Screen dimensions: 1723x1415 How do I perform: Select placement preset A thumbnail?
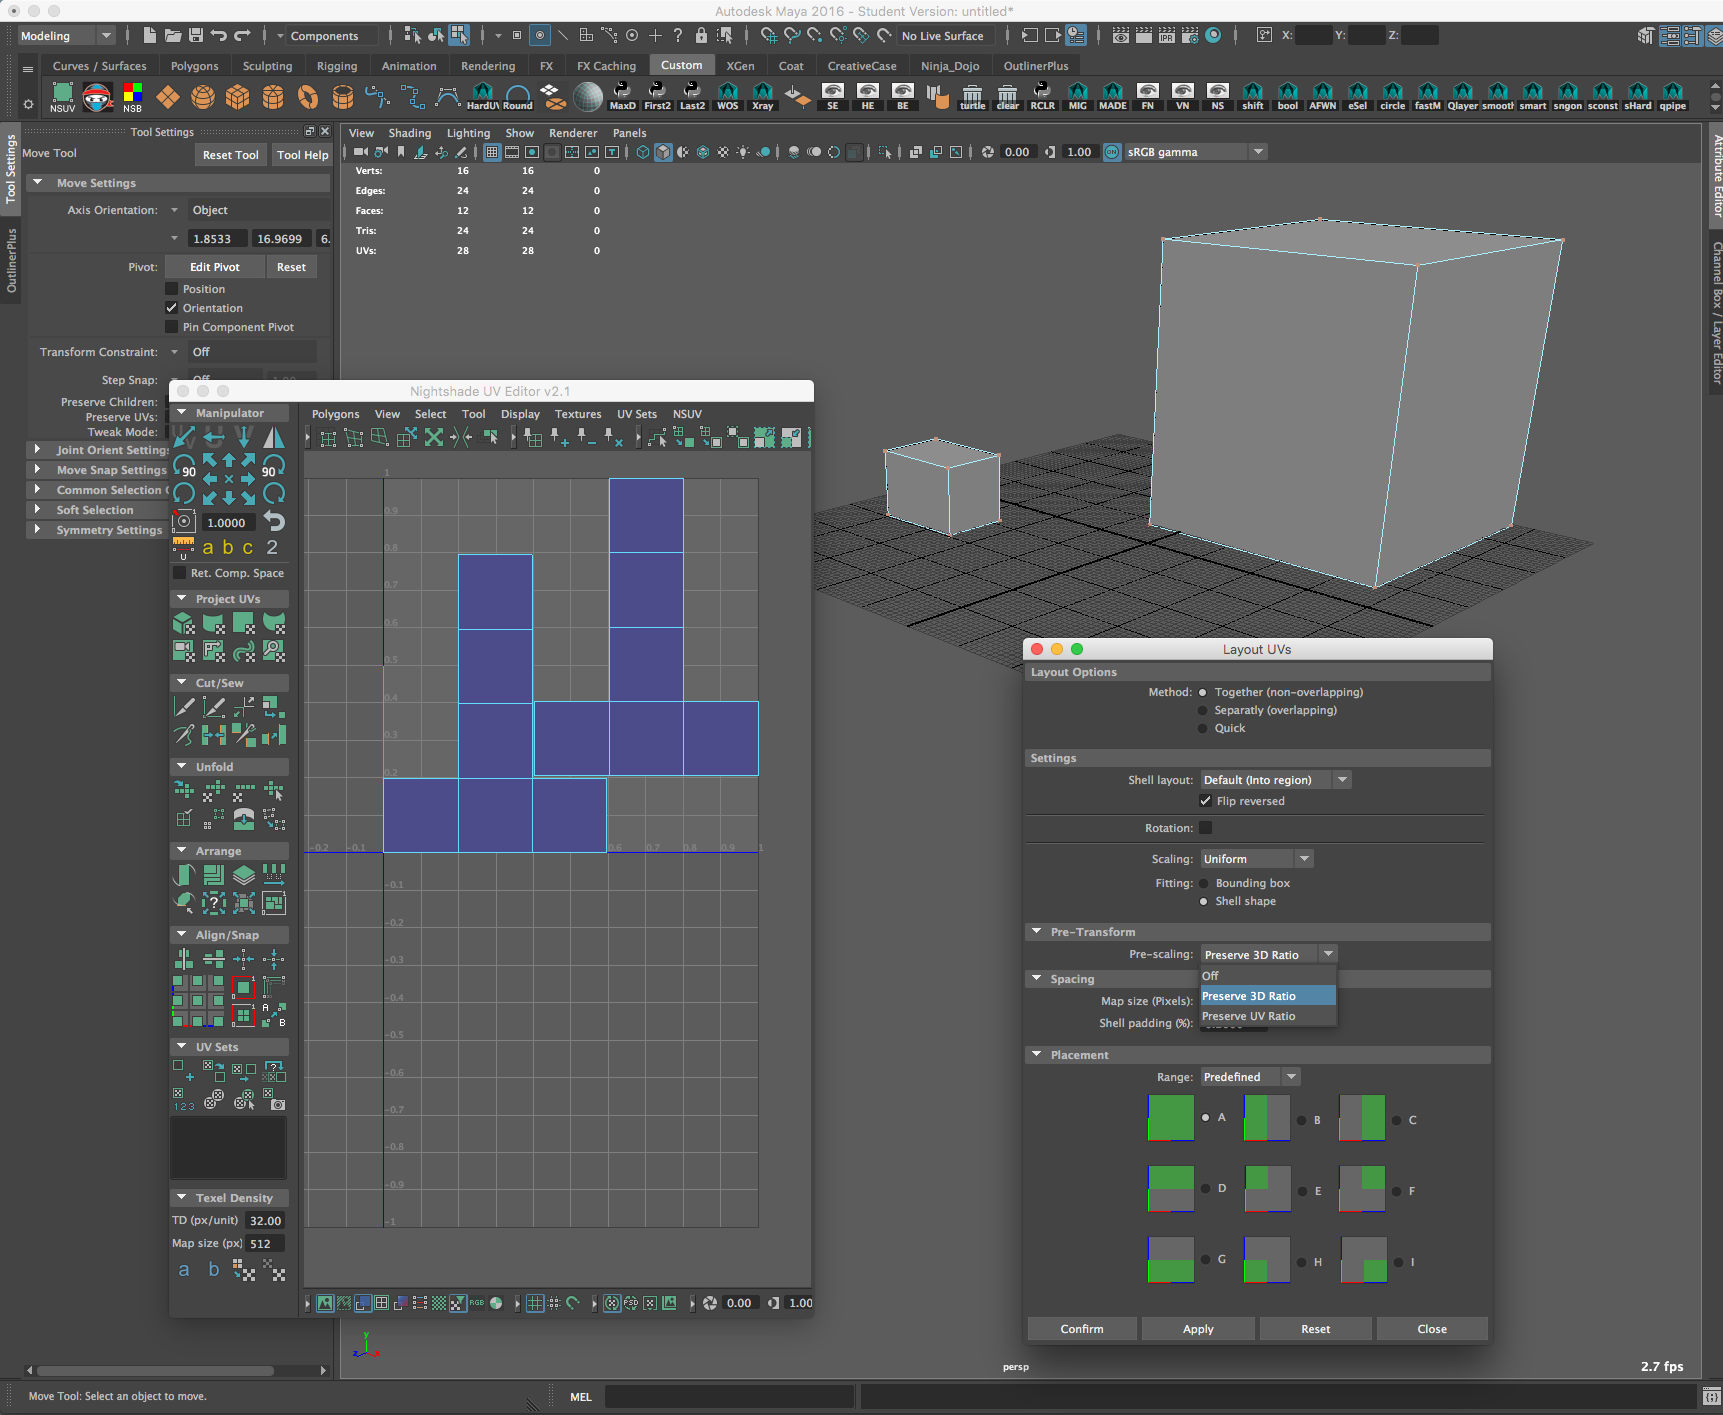[1171, 1118]
